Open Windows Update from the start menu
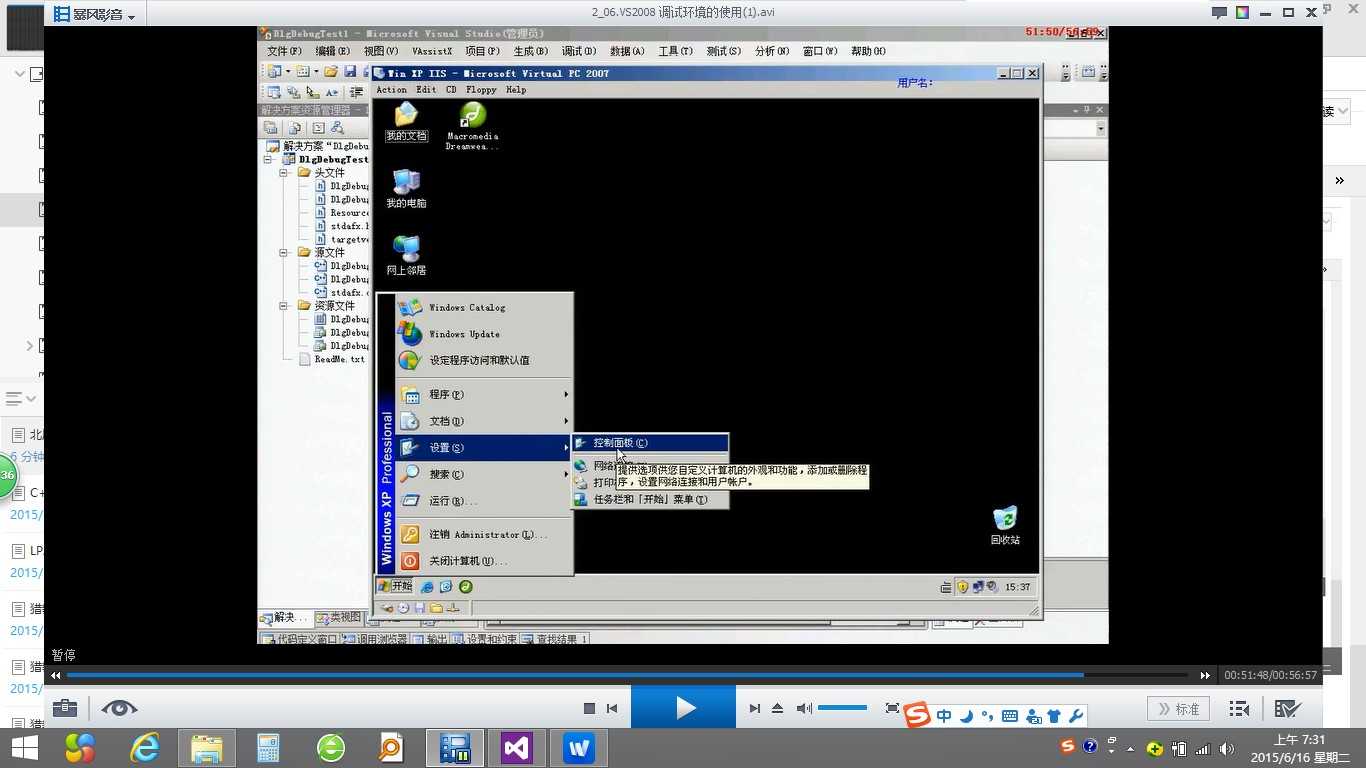1366x768 pixels. point(484,334)
